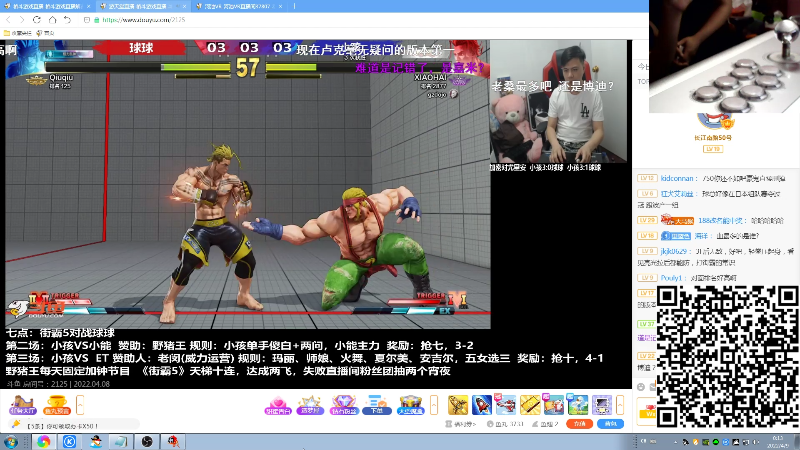Close the third browser tab
Image resolution: width=800 pixels, height=450 pixels.
pos(280,6)
